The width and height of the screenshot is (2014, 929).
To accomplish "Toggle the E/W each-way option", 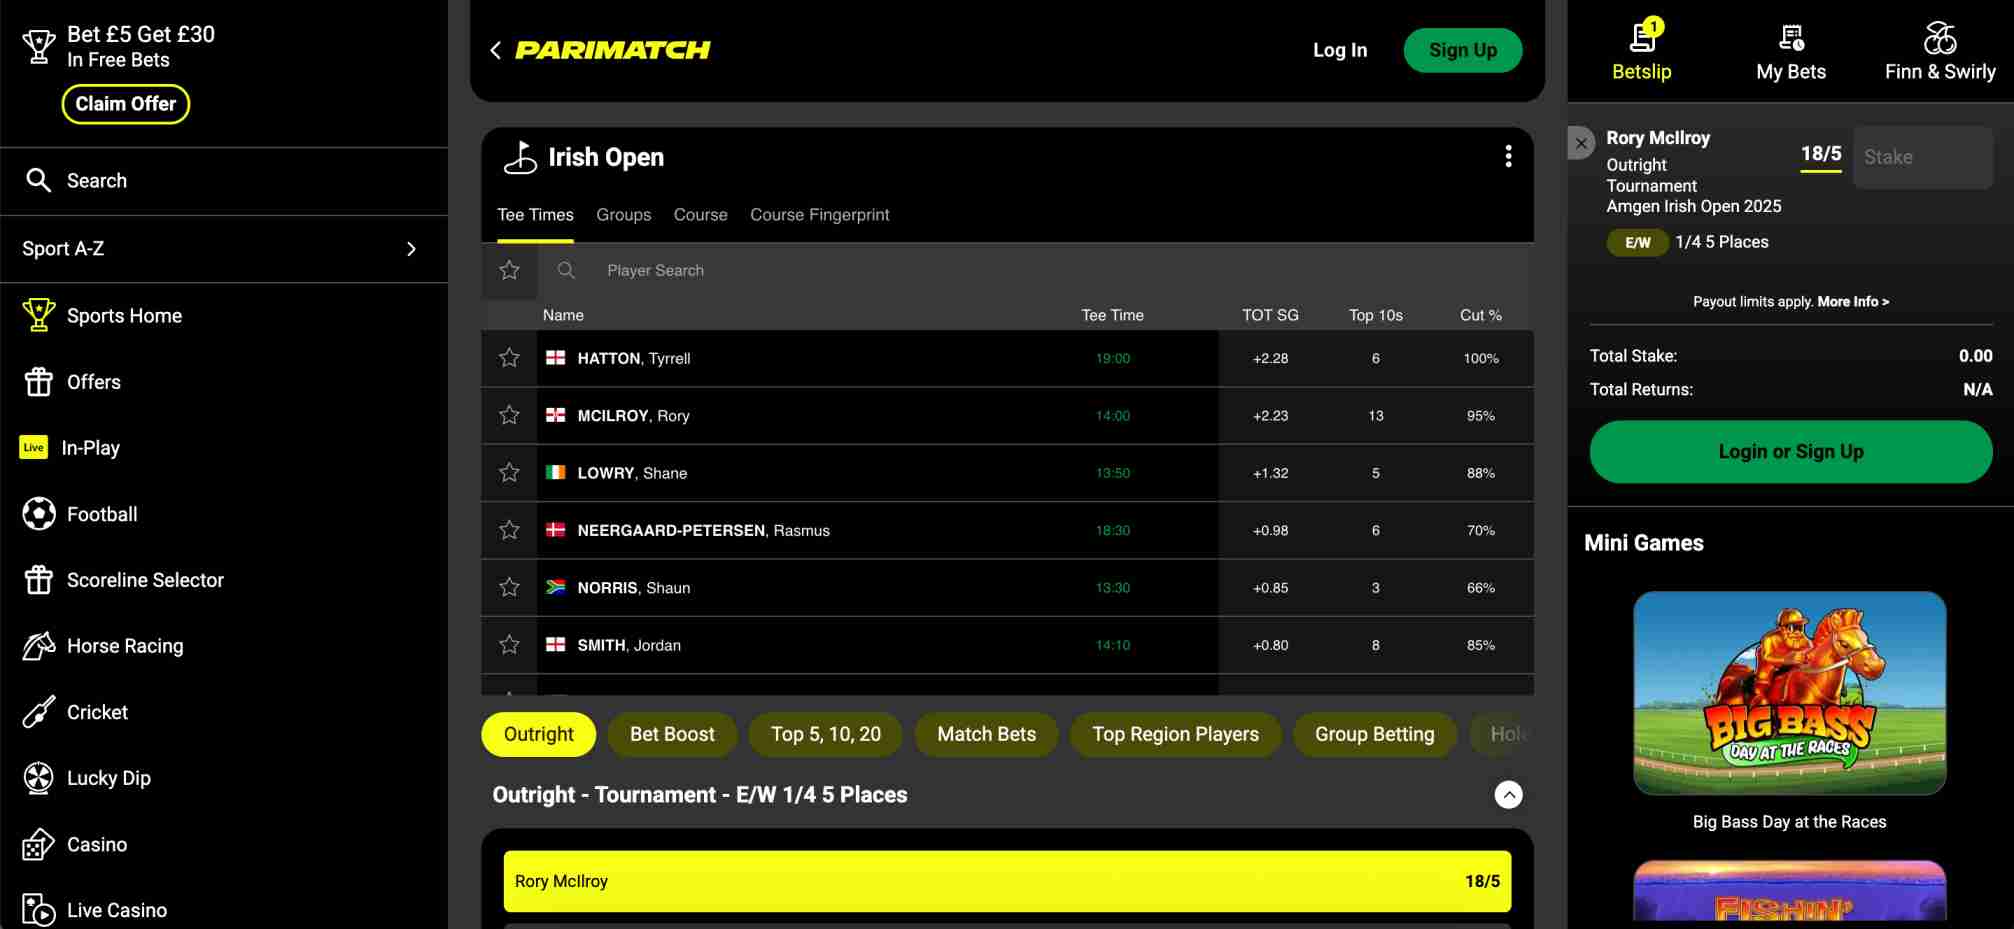I will (x=1637, y=242).
